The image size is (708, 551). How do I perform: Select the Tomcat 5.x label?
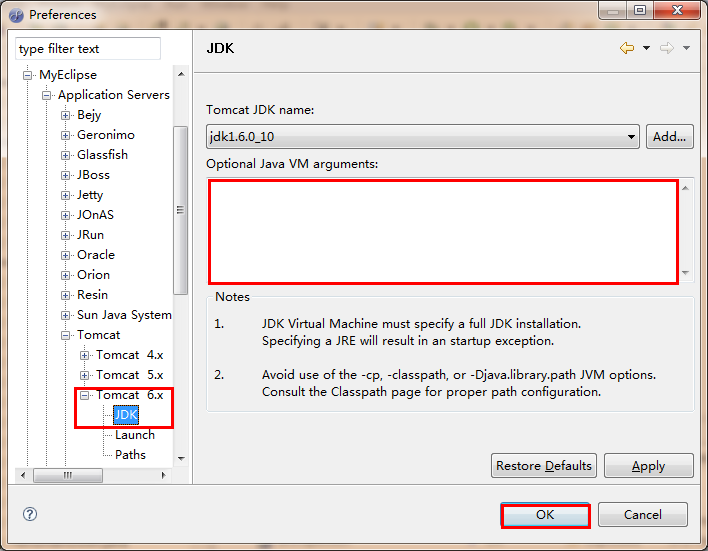pyautogui.click(x=130, y=375)
